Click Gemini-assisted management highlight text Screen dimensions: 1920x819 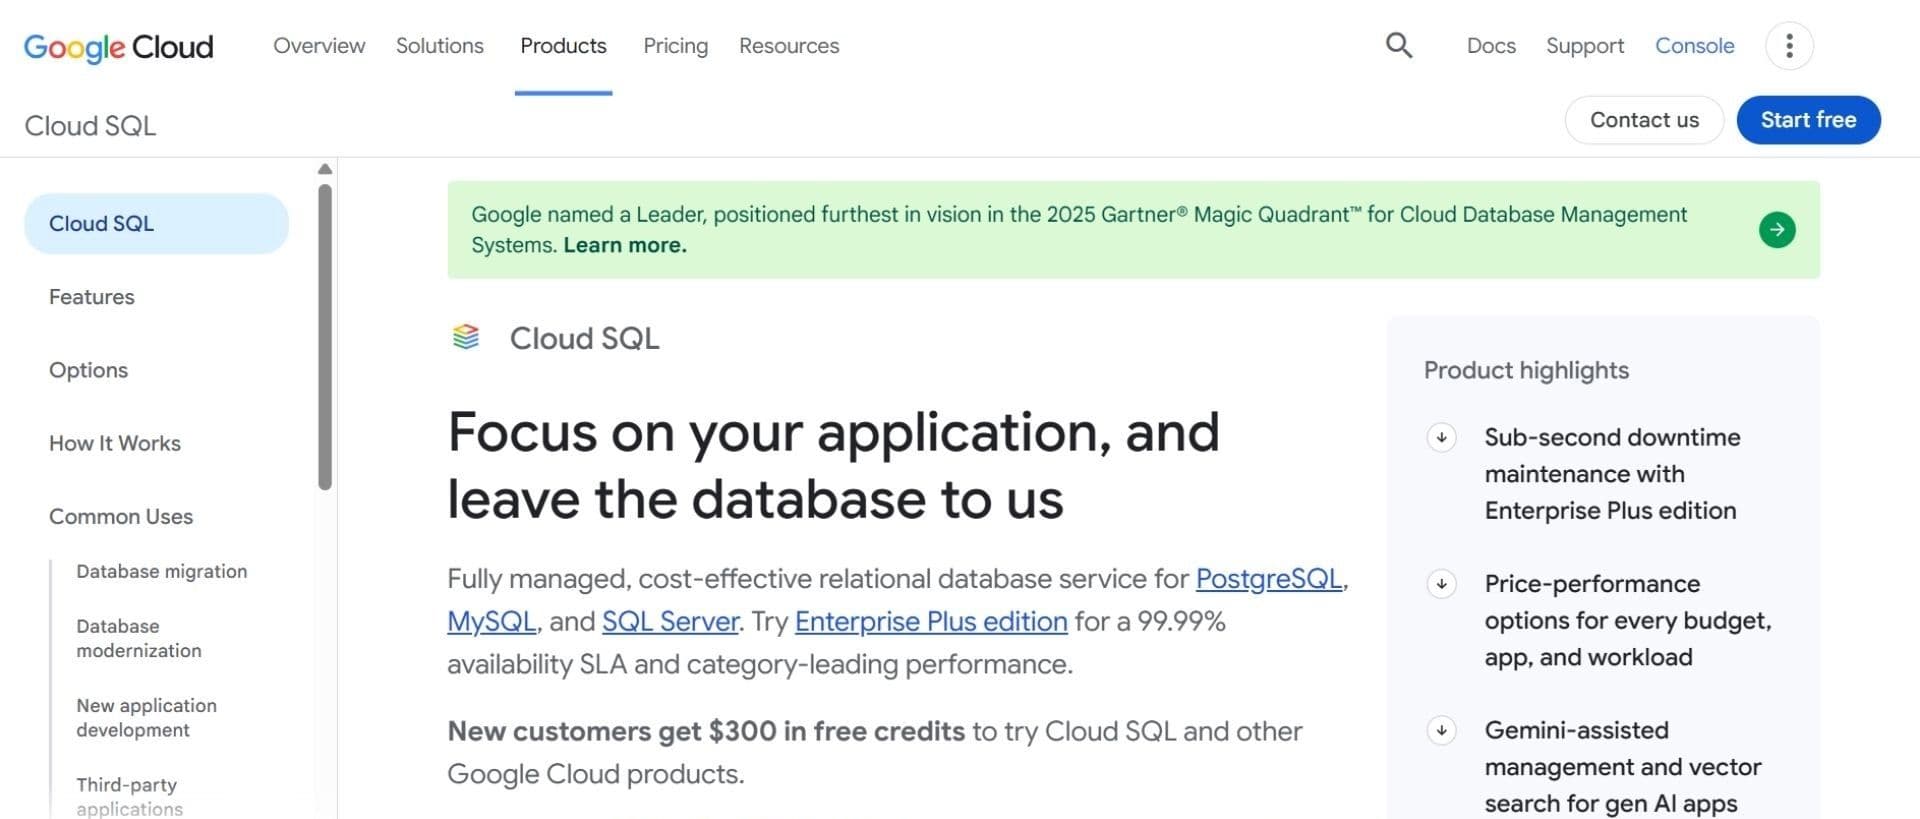[1622, 767]
